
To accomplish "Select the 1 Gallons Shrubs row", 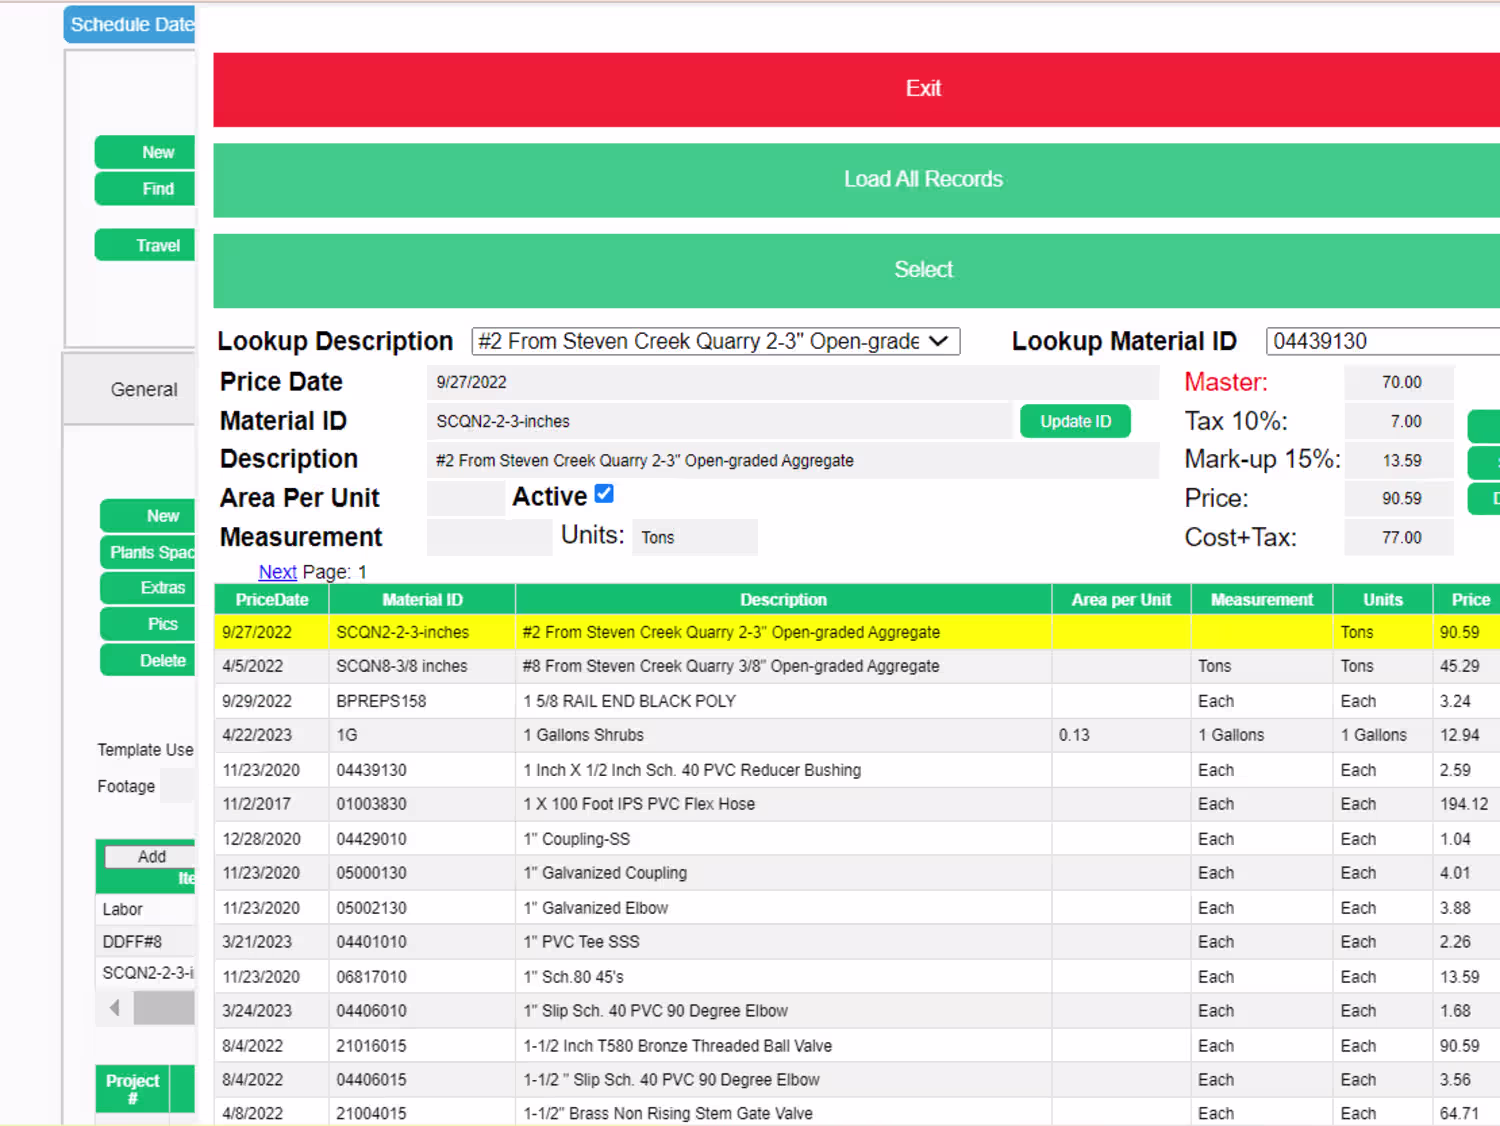I will [857, 736].
